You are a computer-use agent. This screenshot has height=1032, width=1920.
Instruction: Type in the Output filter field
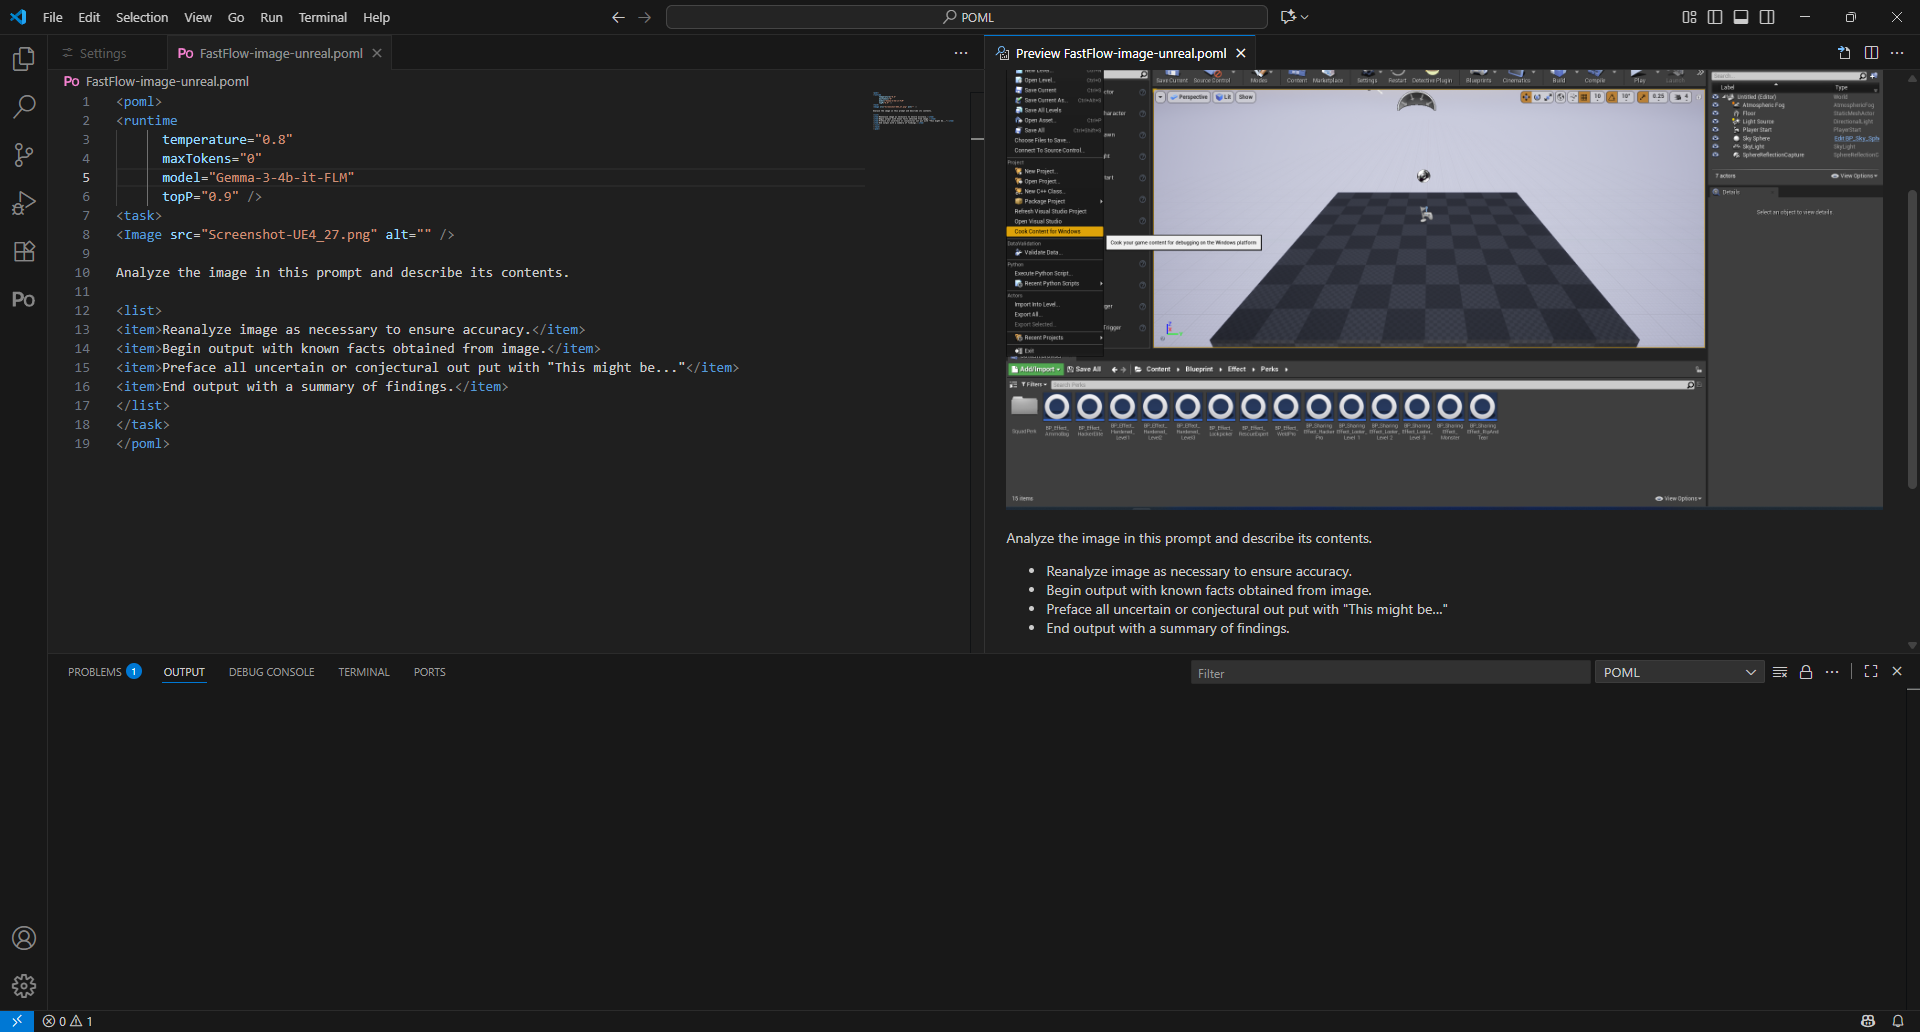1390,672
